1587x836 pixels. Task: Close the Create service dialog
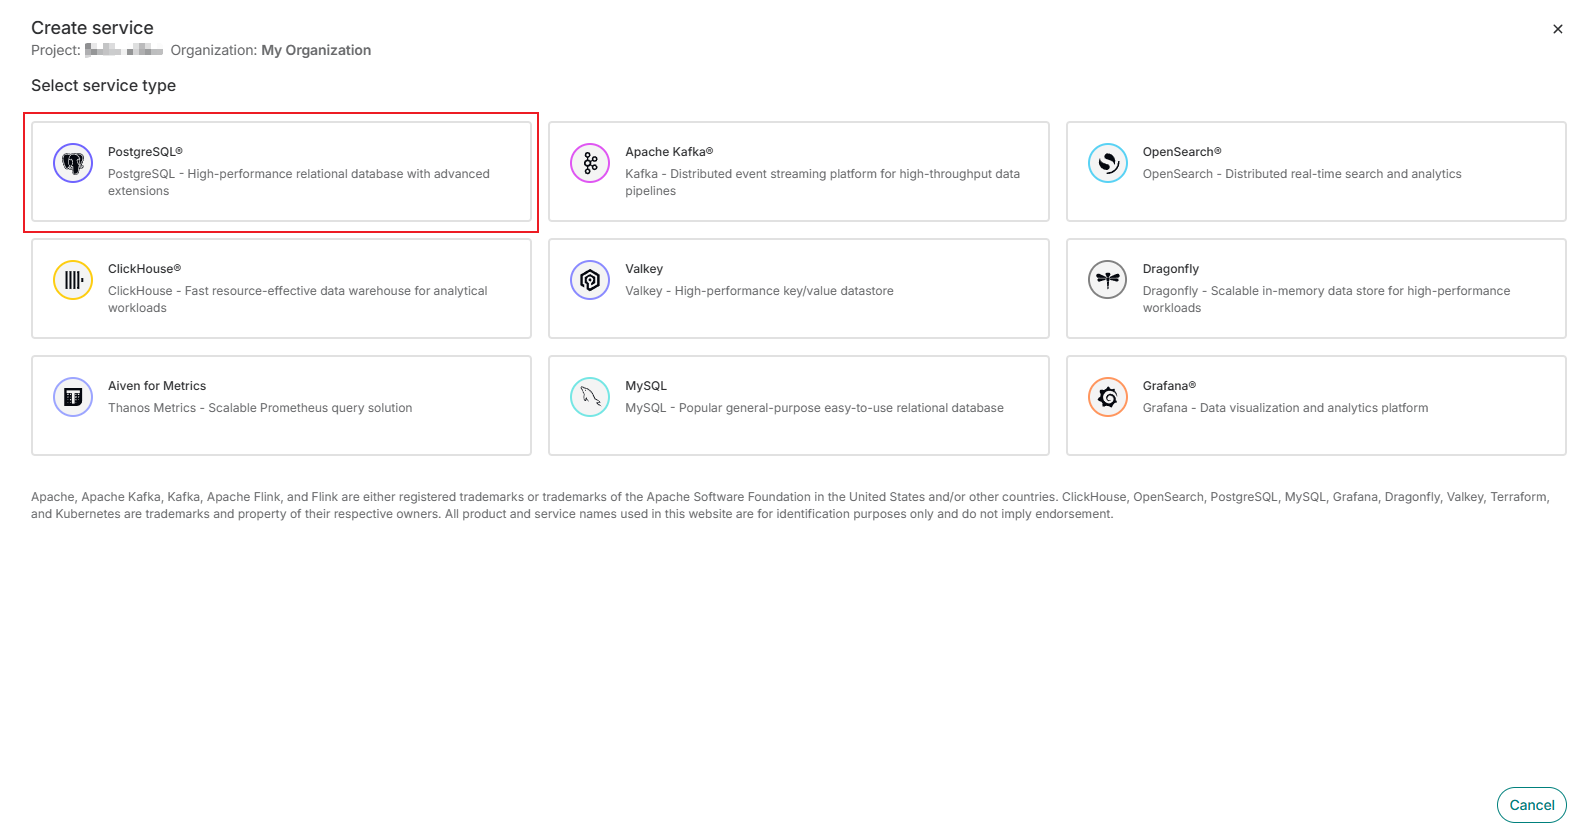1557,29
